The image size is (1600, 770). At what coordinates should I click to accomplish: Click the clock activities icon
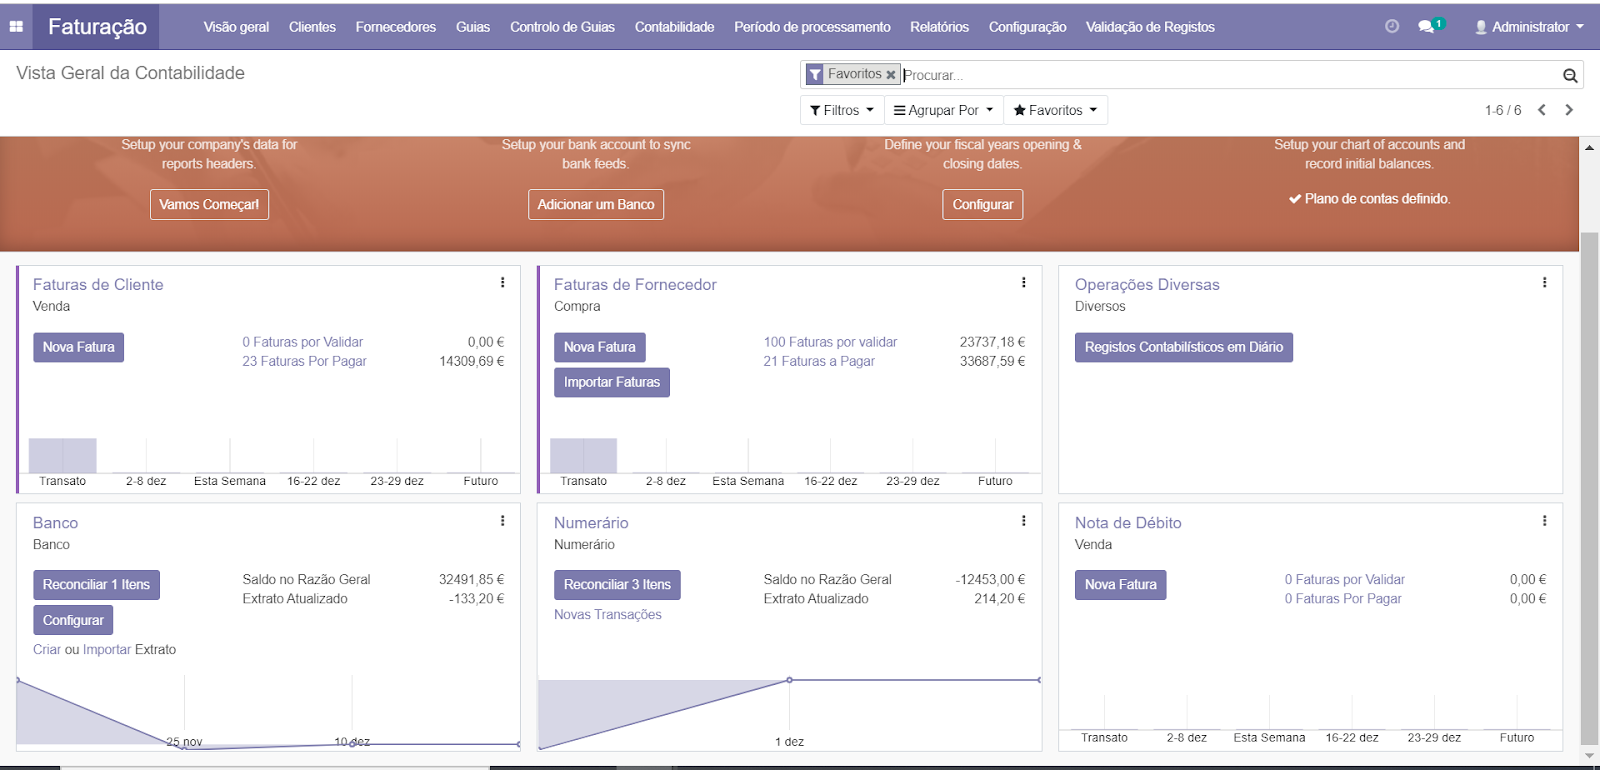[x=1391, y=27]
